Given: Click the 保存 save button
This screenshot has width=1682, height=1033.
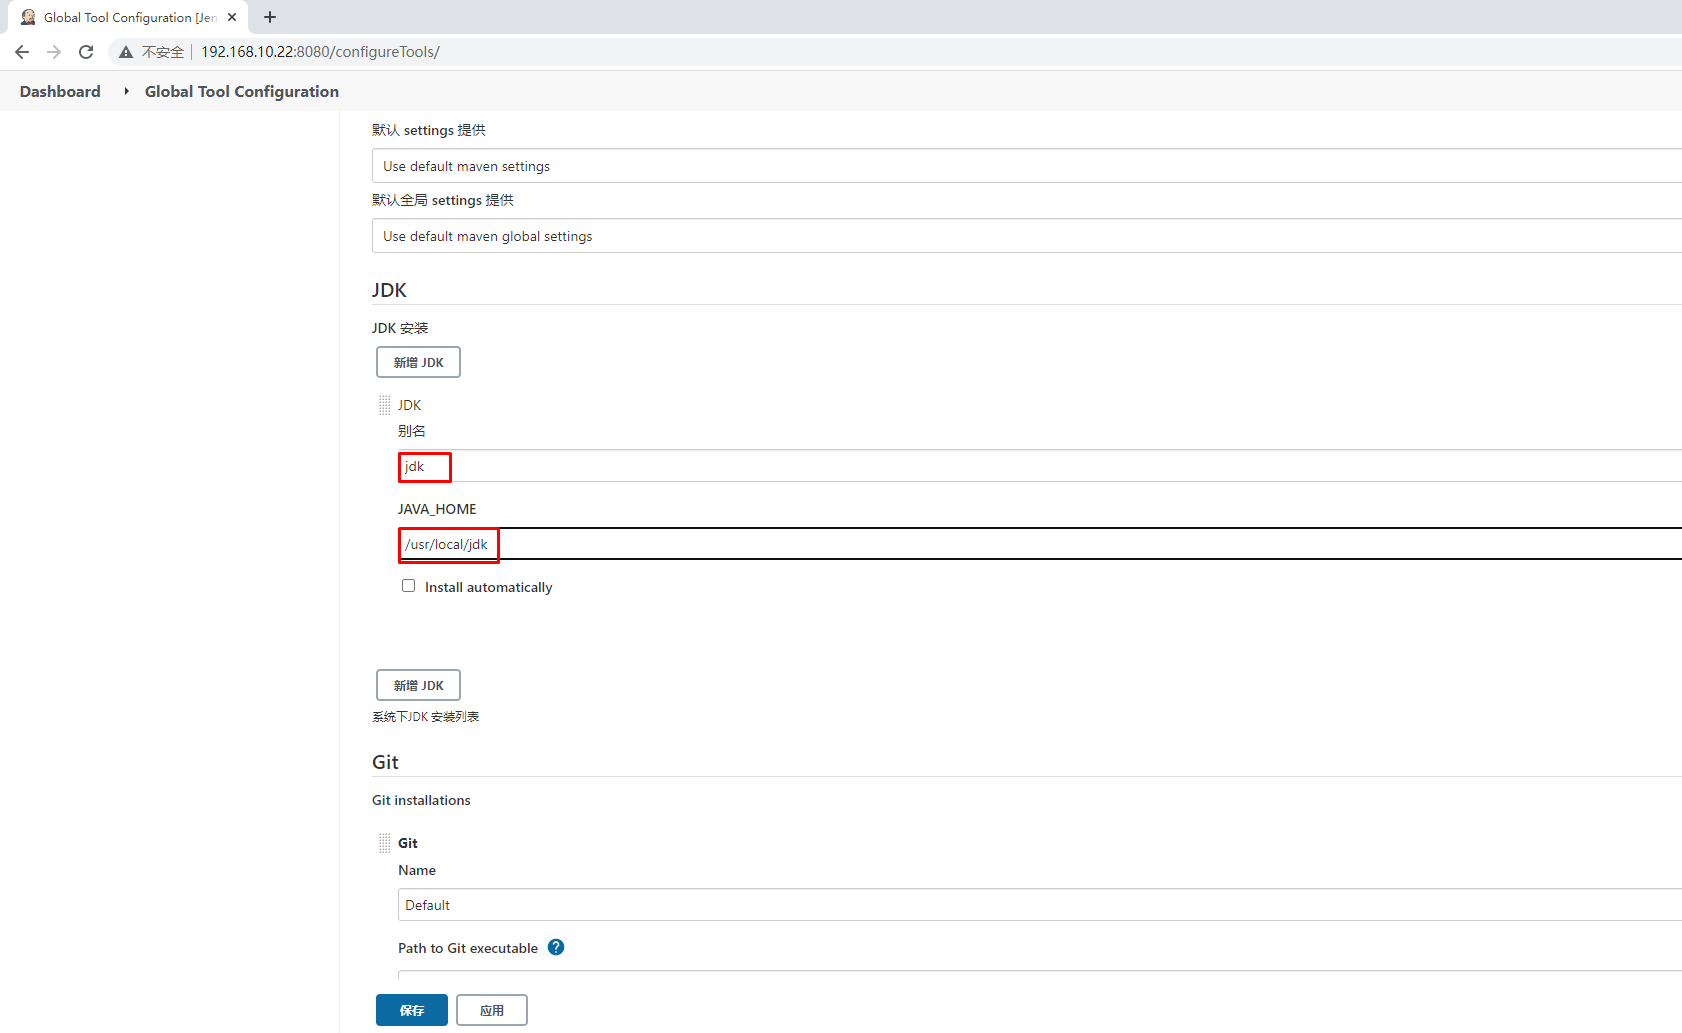Looking at the screenshot, I should coord(411,1010).
